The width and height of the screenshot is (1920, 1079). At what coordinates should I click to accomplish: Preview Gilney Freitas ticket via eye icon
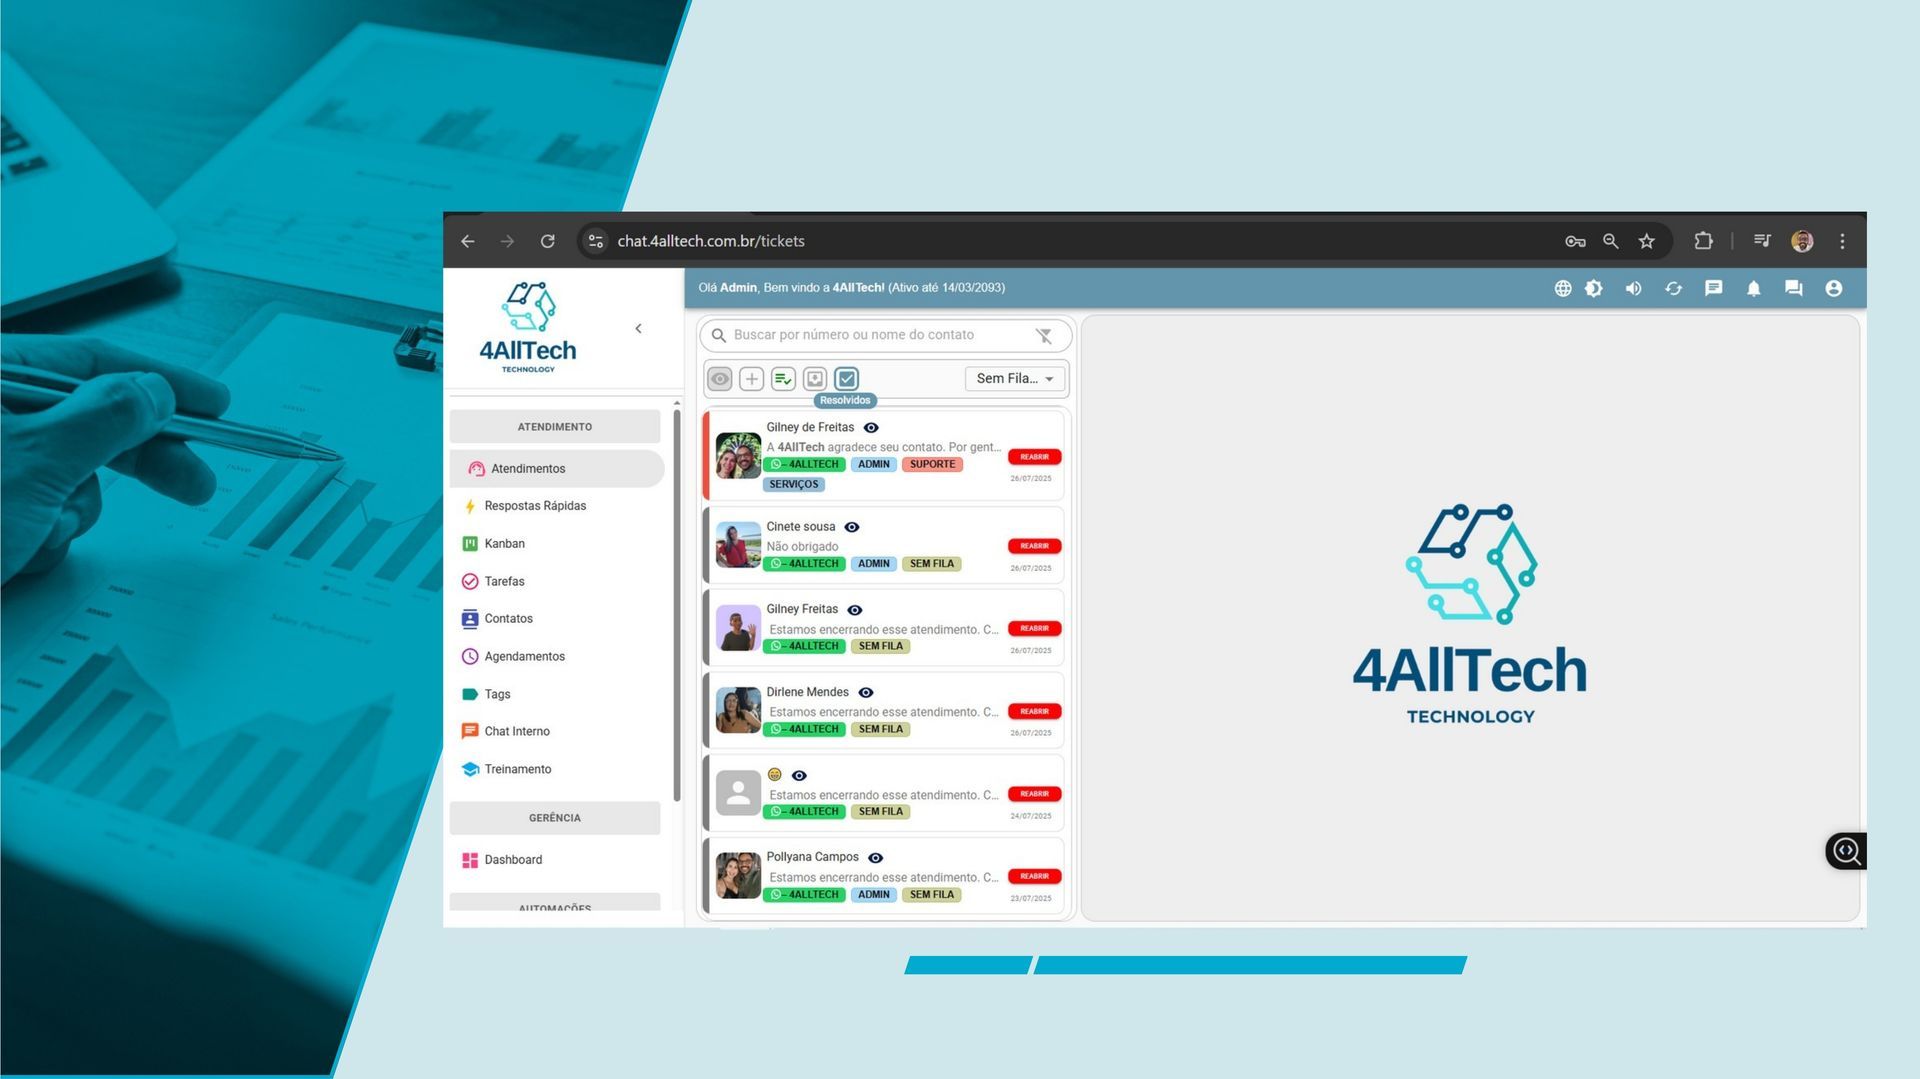click(855, 610)
